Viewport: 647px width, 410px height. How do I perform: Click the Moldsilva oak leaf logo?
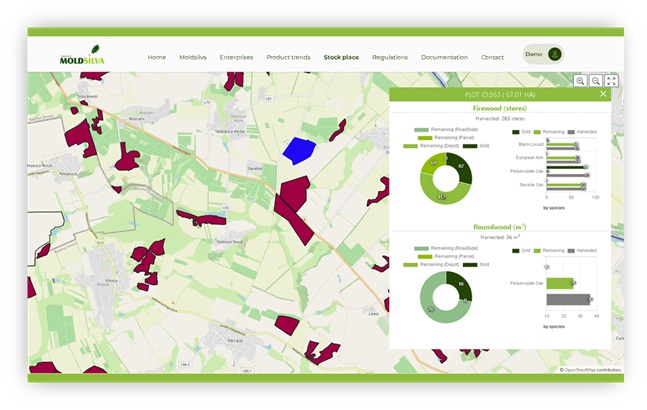(x=82, y=55)
